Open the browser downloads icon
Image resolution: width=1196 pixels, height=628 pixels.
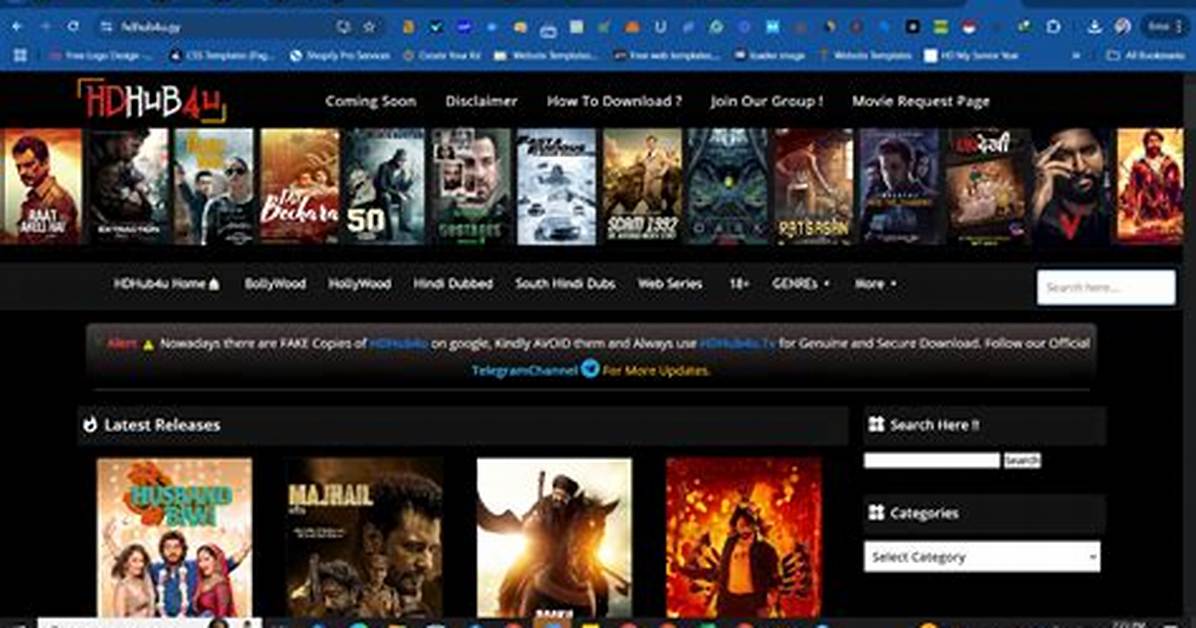point(1095,27)
